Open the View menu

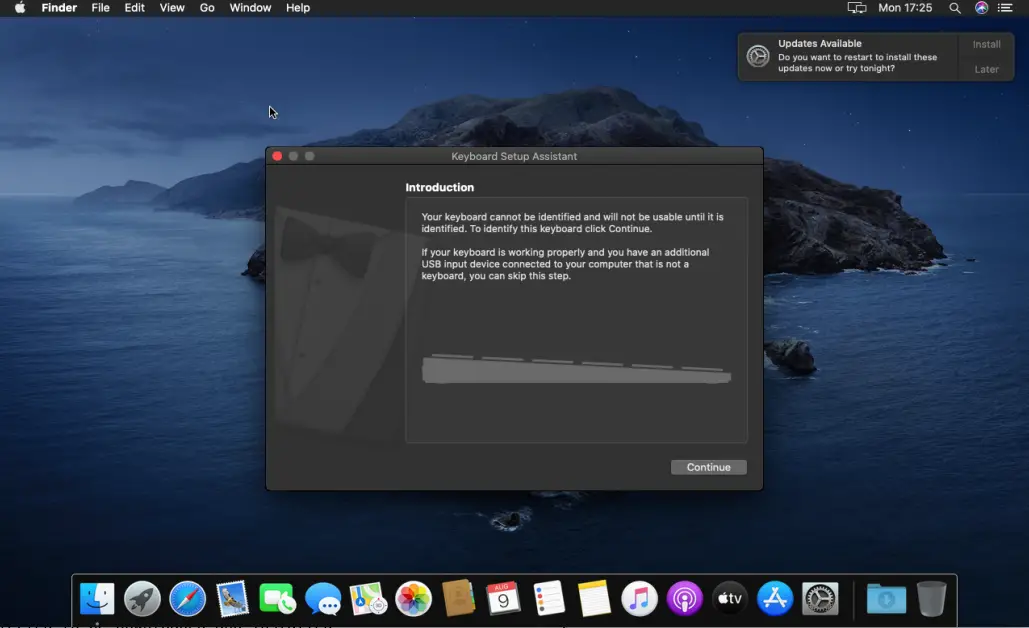pos(172,8)
